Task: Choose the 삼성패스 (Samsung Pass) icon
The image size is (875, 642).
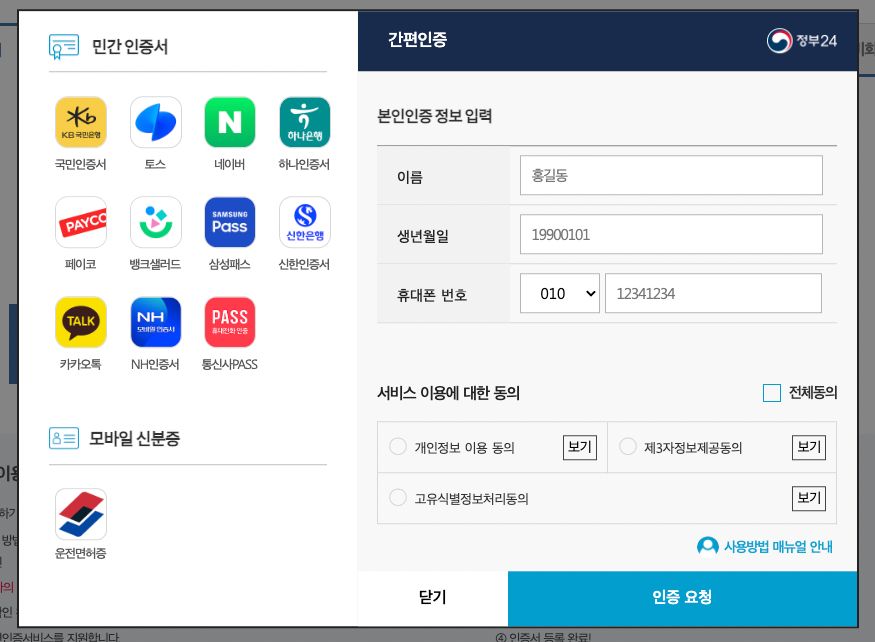Action: pos(230,222)
